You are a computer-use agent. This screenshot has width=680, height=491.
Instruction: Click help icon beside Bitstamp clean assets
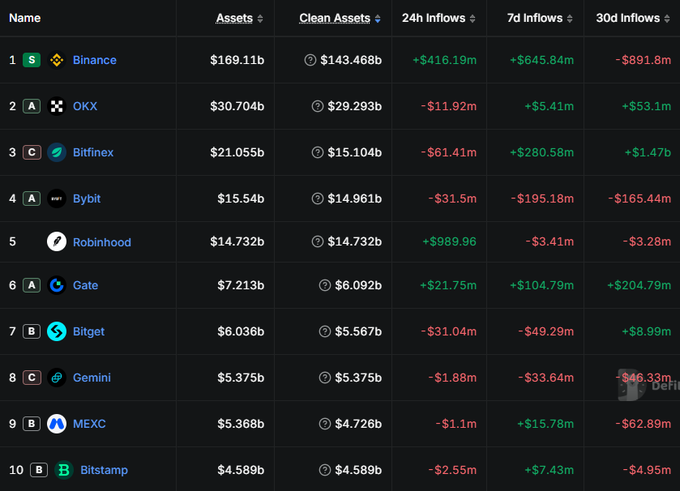[x=325, y=470]
